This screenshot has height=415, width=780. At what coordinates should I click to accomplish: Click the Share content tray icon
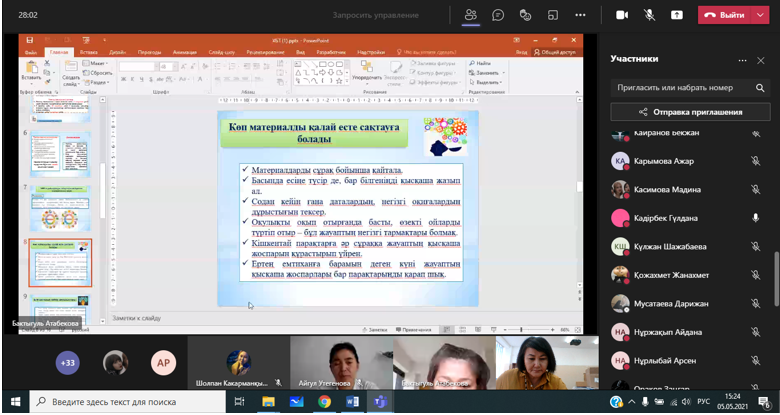point(677,15)
